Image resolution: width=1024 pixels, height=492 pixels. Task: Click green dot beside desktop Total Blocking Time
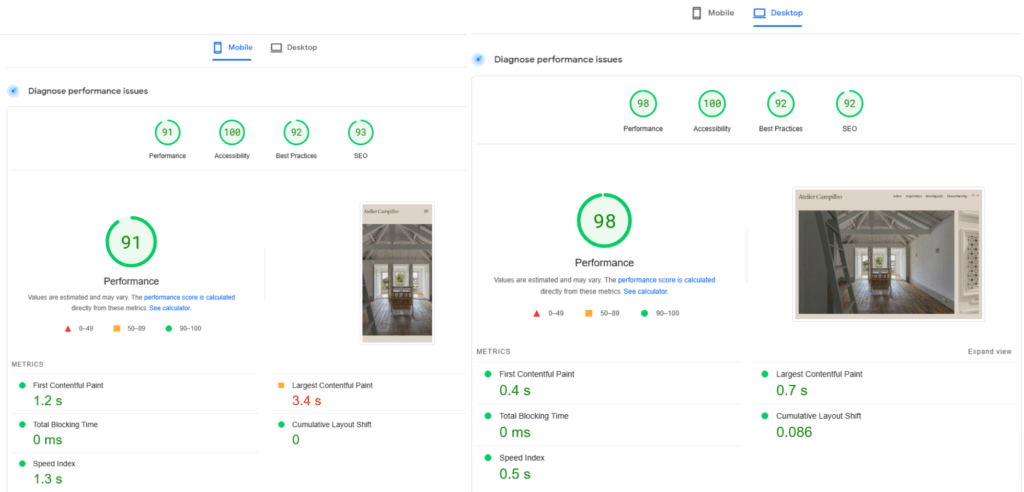(x=488, y=416)
